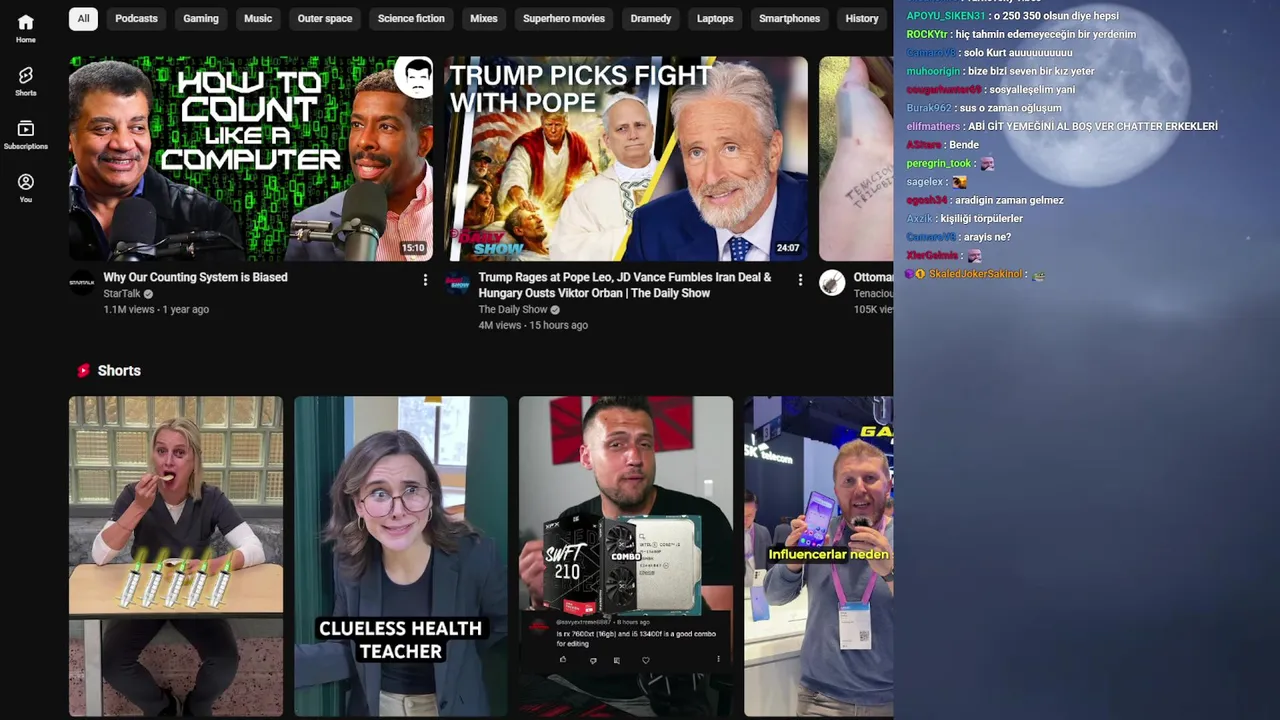Click chat username ROCKYtr
This screenshot has width=1280, height=720.
(x=927, y=34)
